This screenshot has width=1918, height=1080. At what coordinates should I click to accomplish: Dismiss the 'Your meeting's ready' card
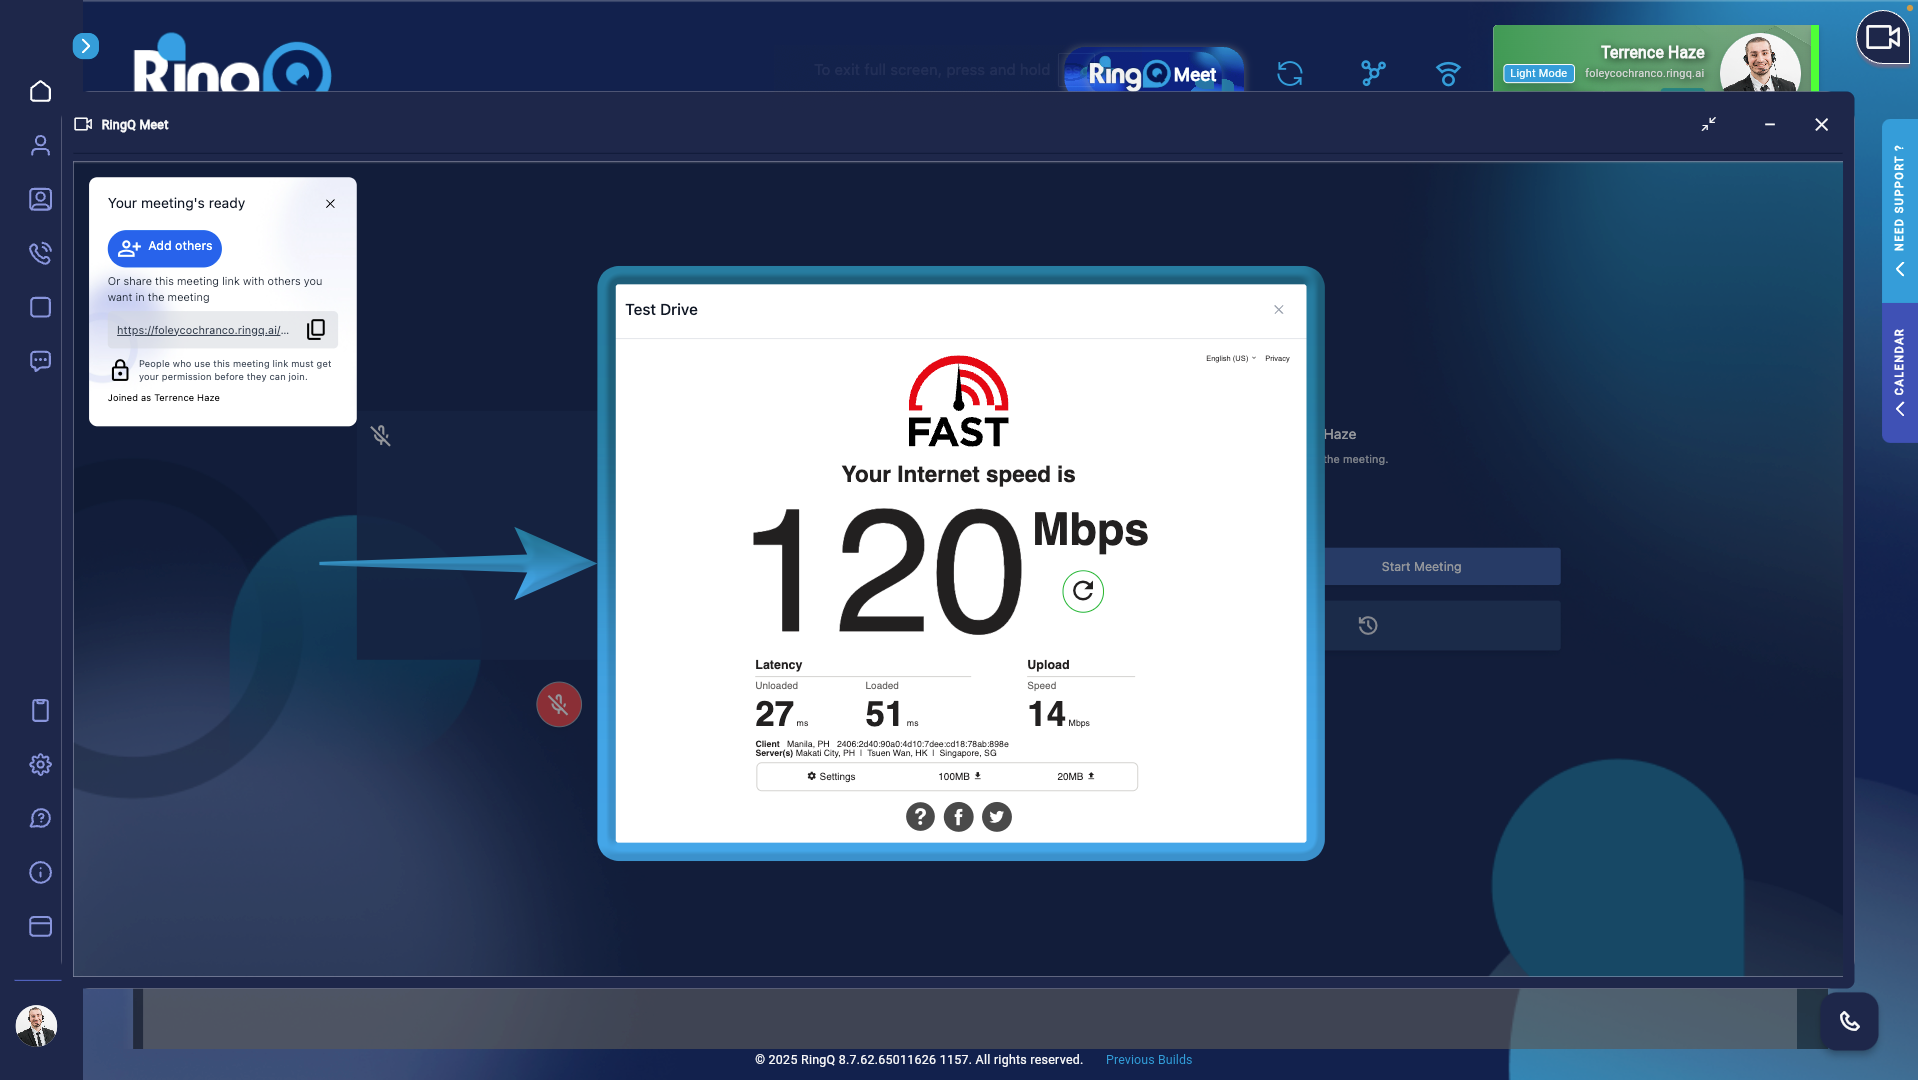(x=330, y=204)
